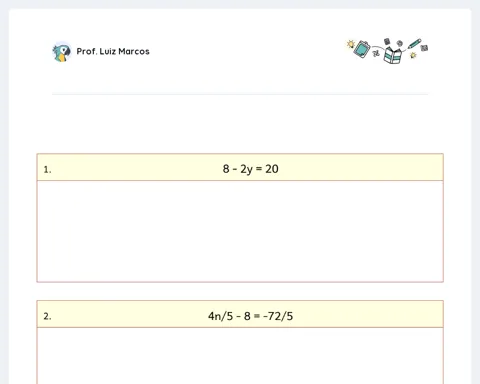The width and height of the screenshot is (480, 384).
Task: Click the large lightbulb icon in header illustration
Action: pos(350,44)
